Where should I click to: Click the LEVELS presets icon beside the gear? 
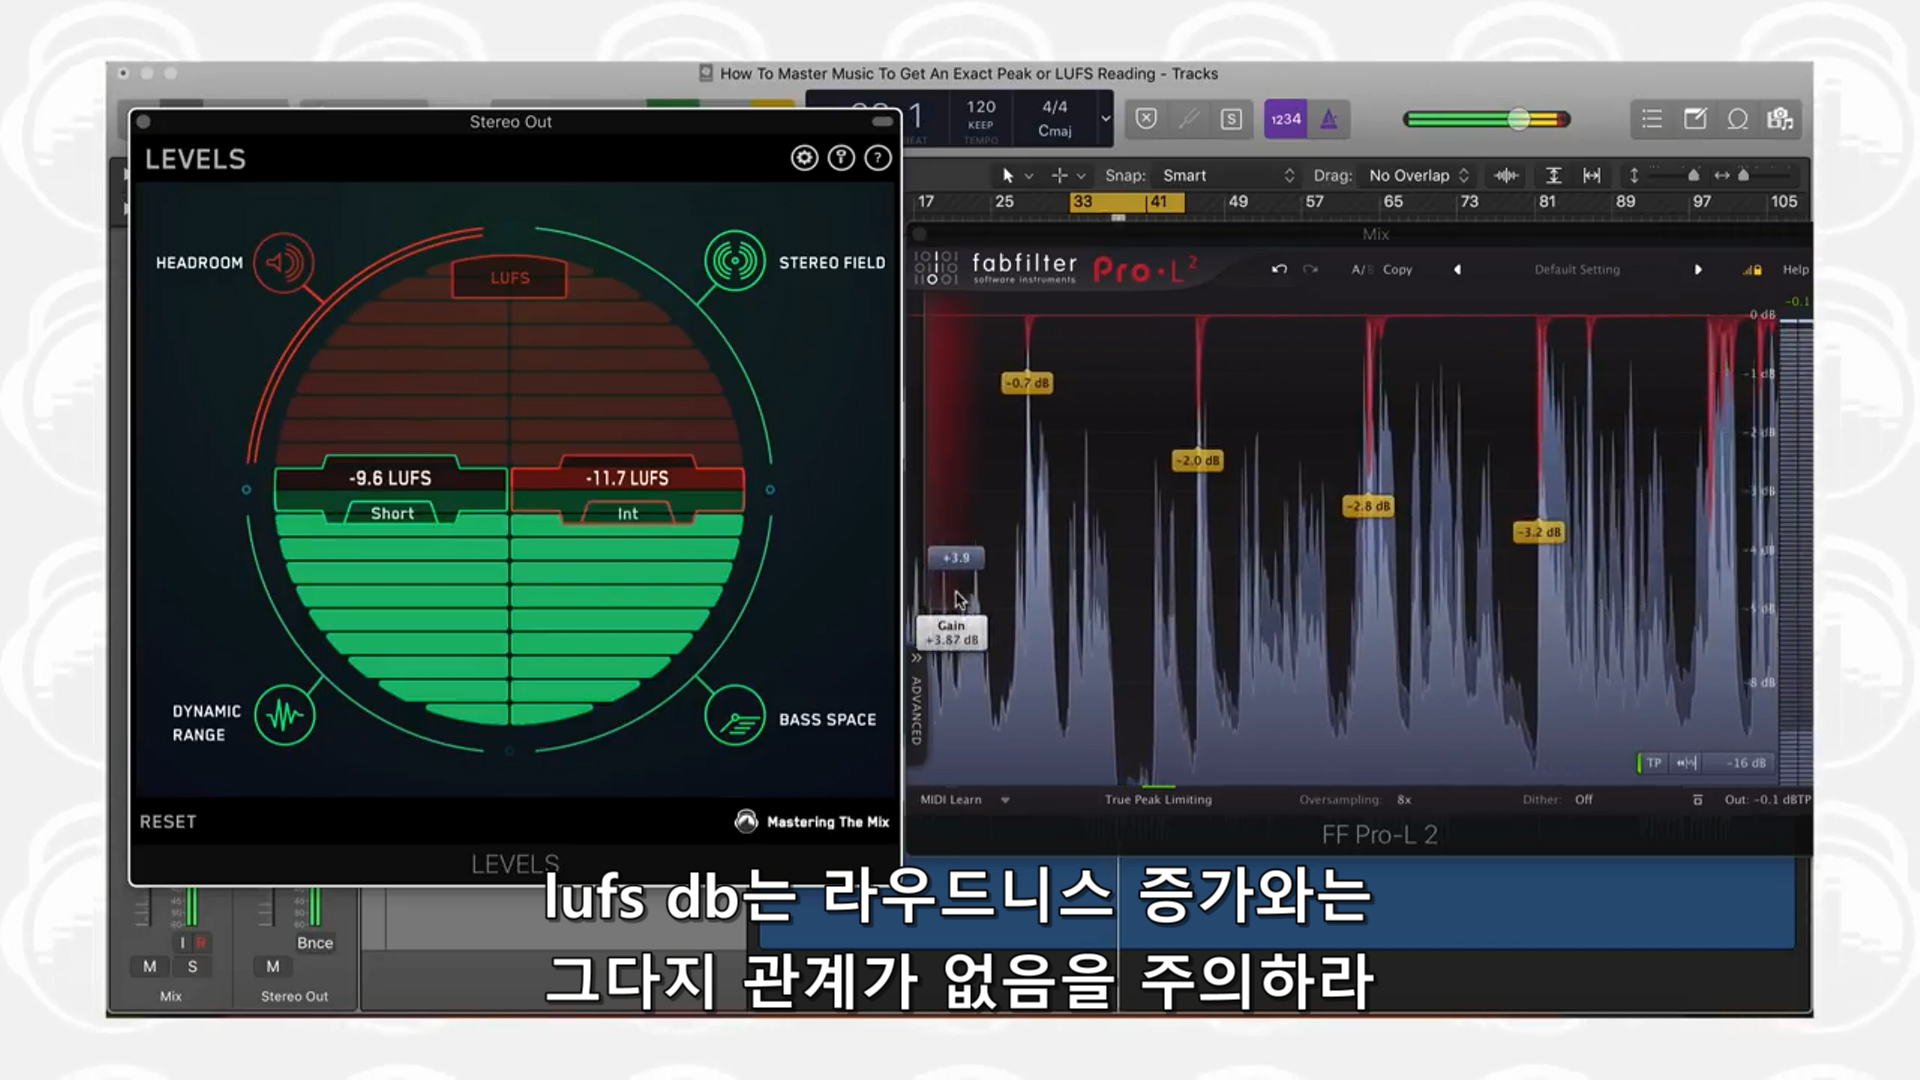click(x=841, y=158)
